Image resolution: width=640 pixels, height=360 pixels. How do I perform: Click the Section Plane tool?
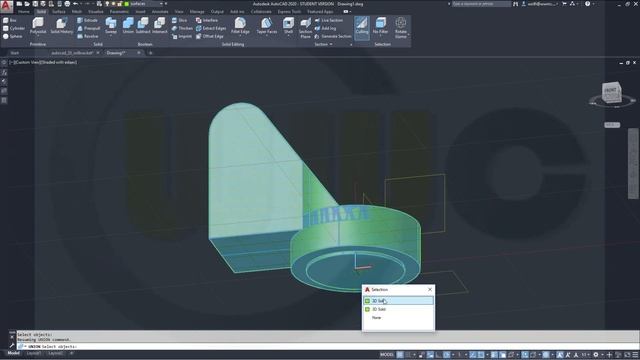coord(305,28)
